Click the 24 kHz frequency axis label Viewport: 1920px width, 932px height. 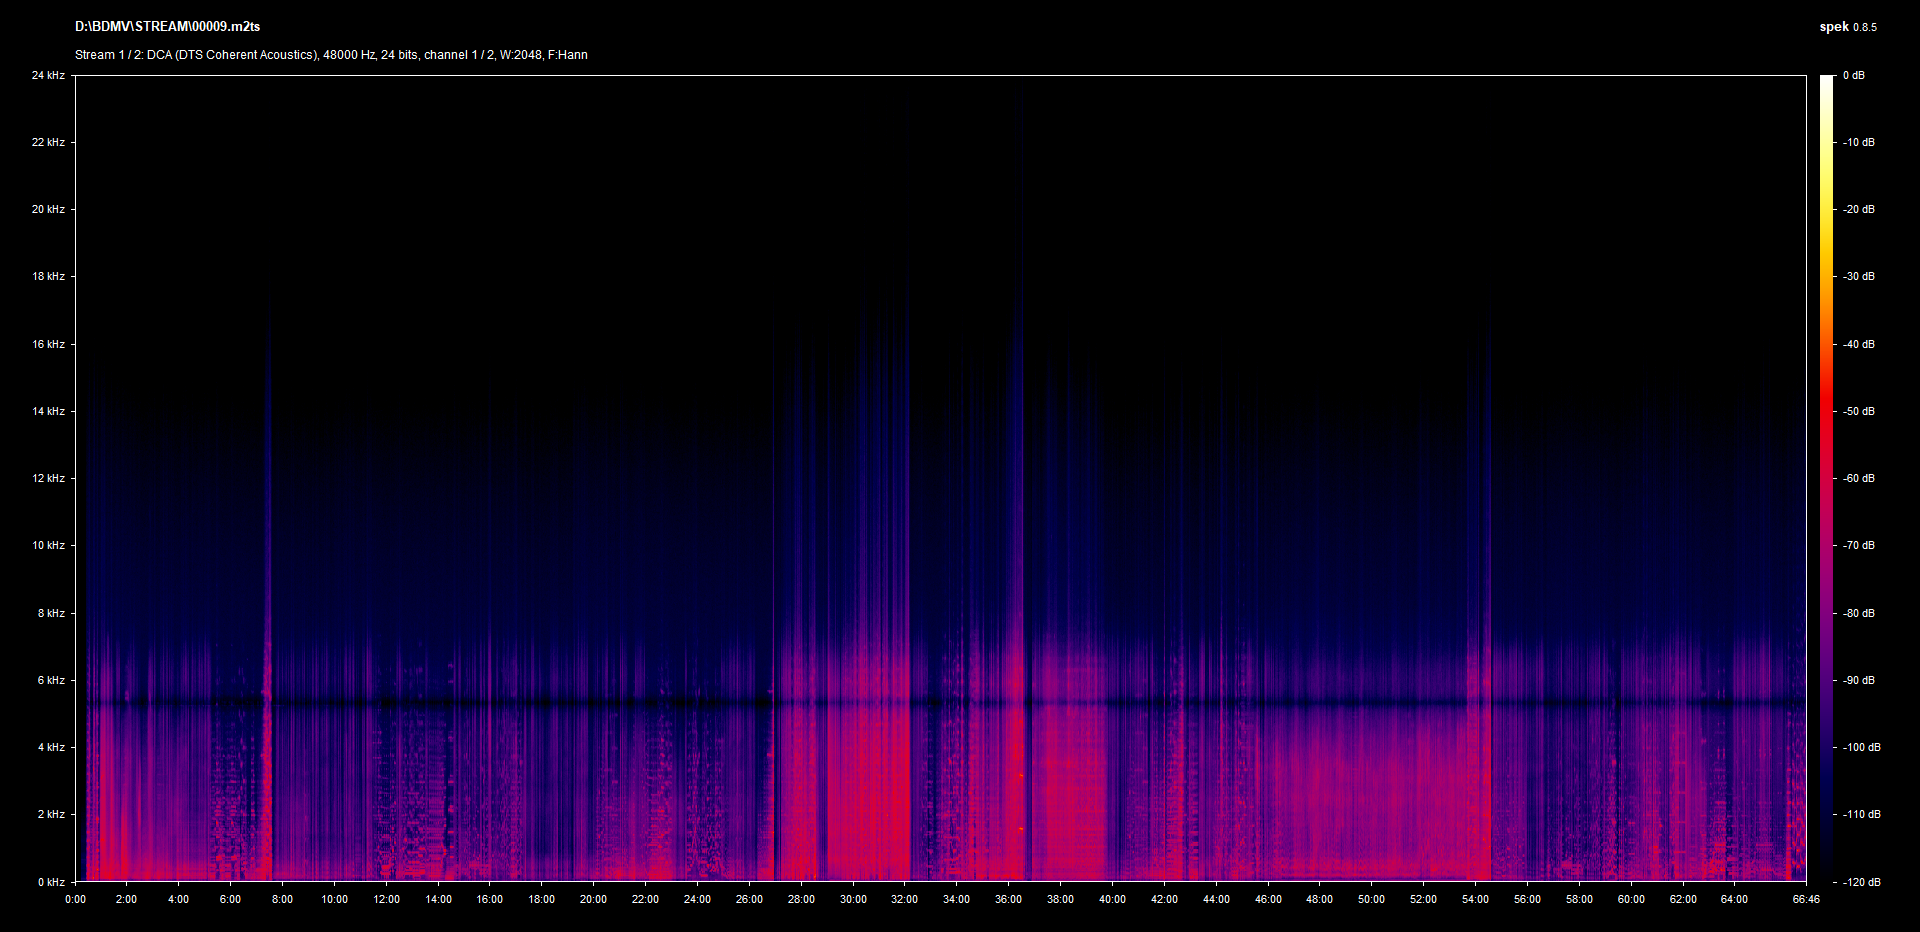pyautogui.click(x=48, y=75)
